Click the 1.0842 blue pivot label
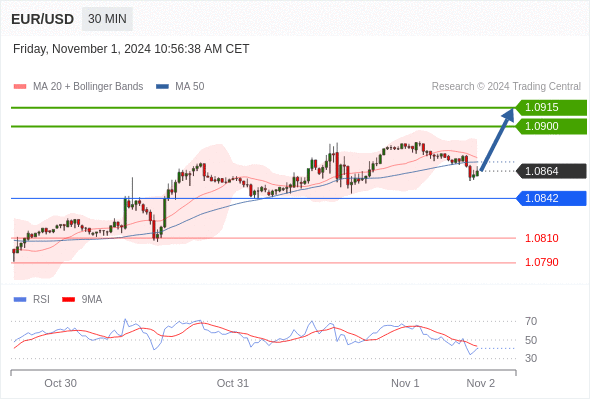Image resolution: width=590 pixels, height=400 pixels. (x=551, y=198)
